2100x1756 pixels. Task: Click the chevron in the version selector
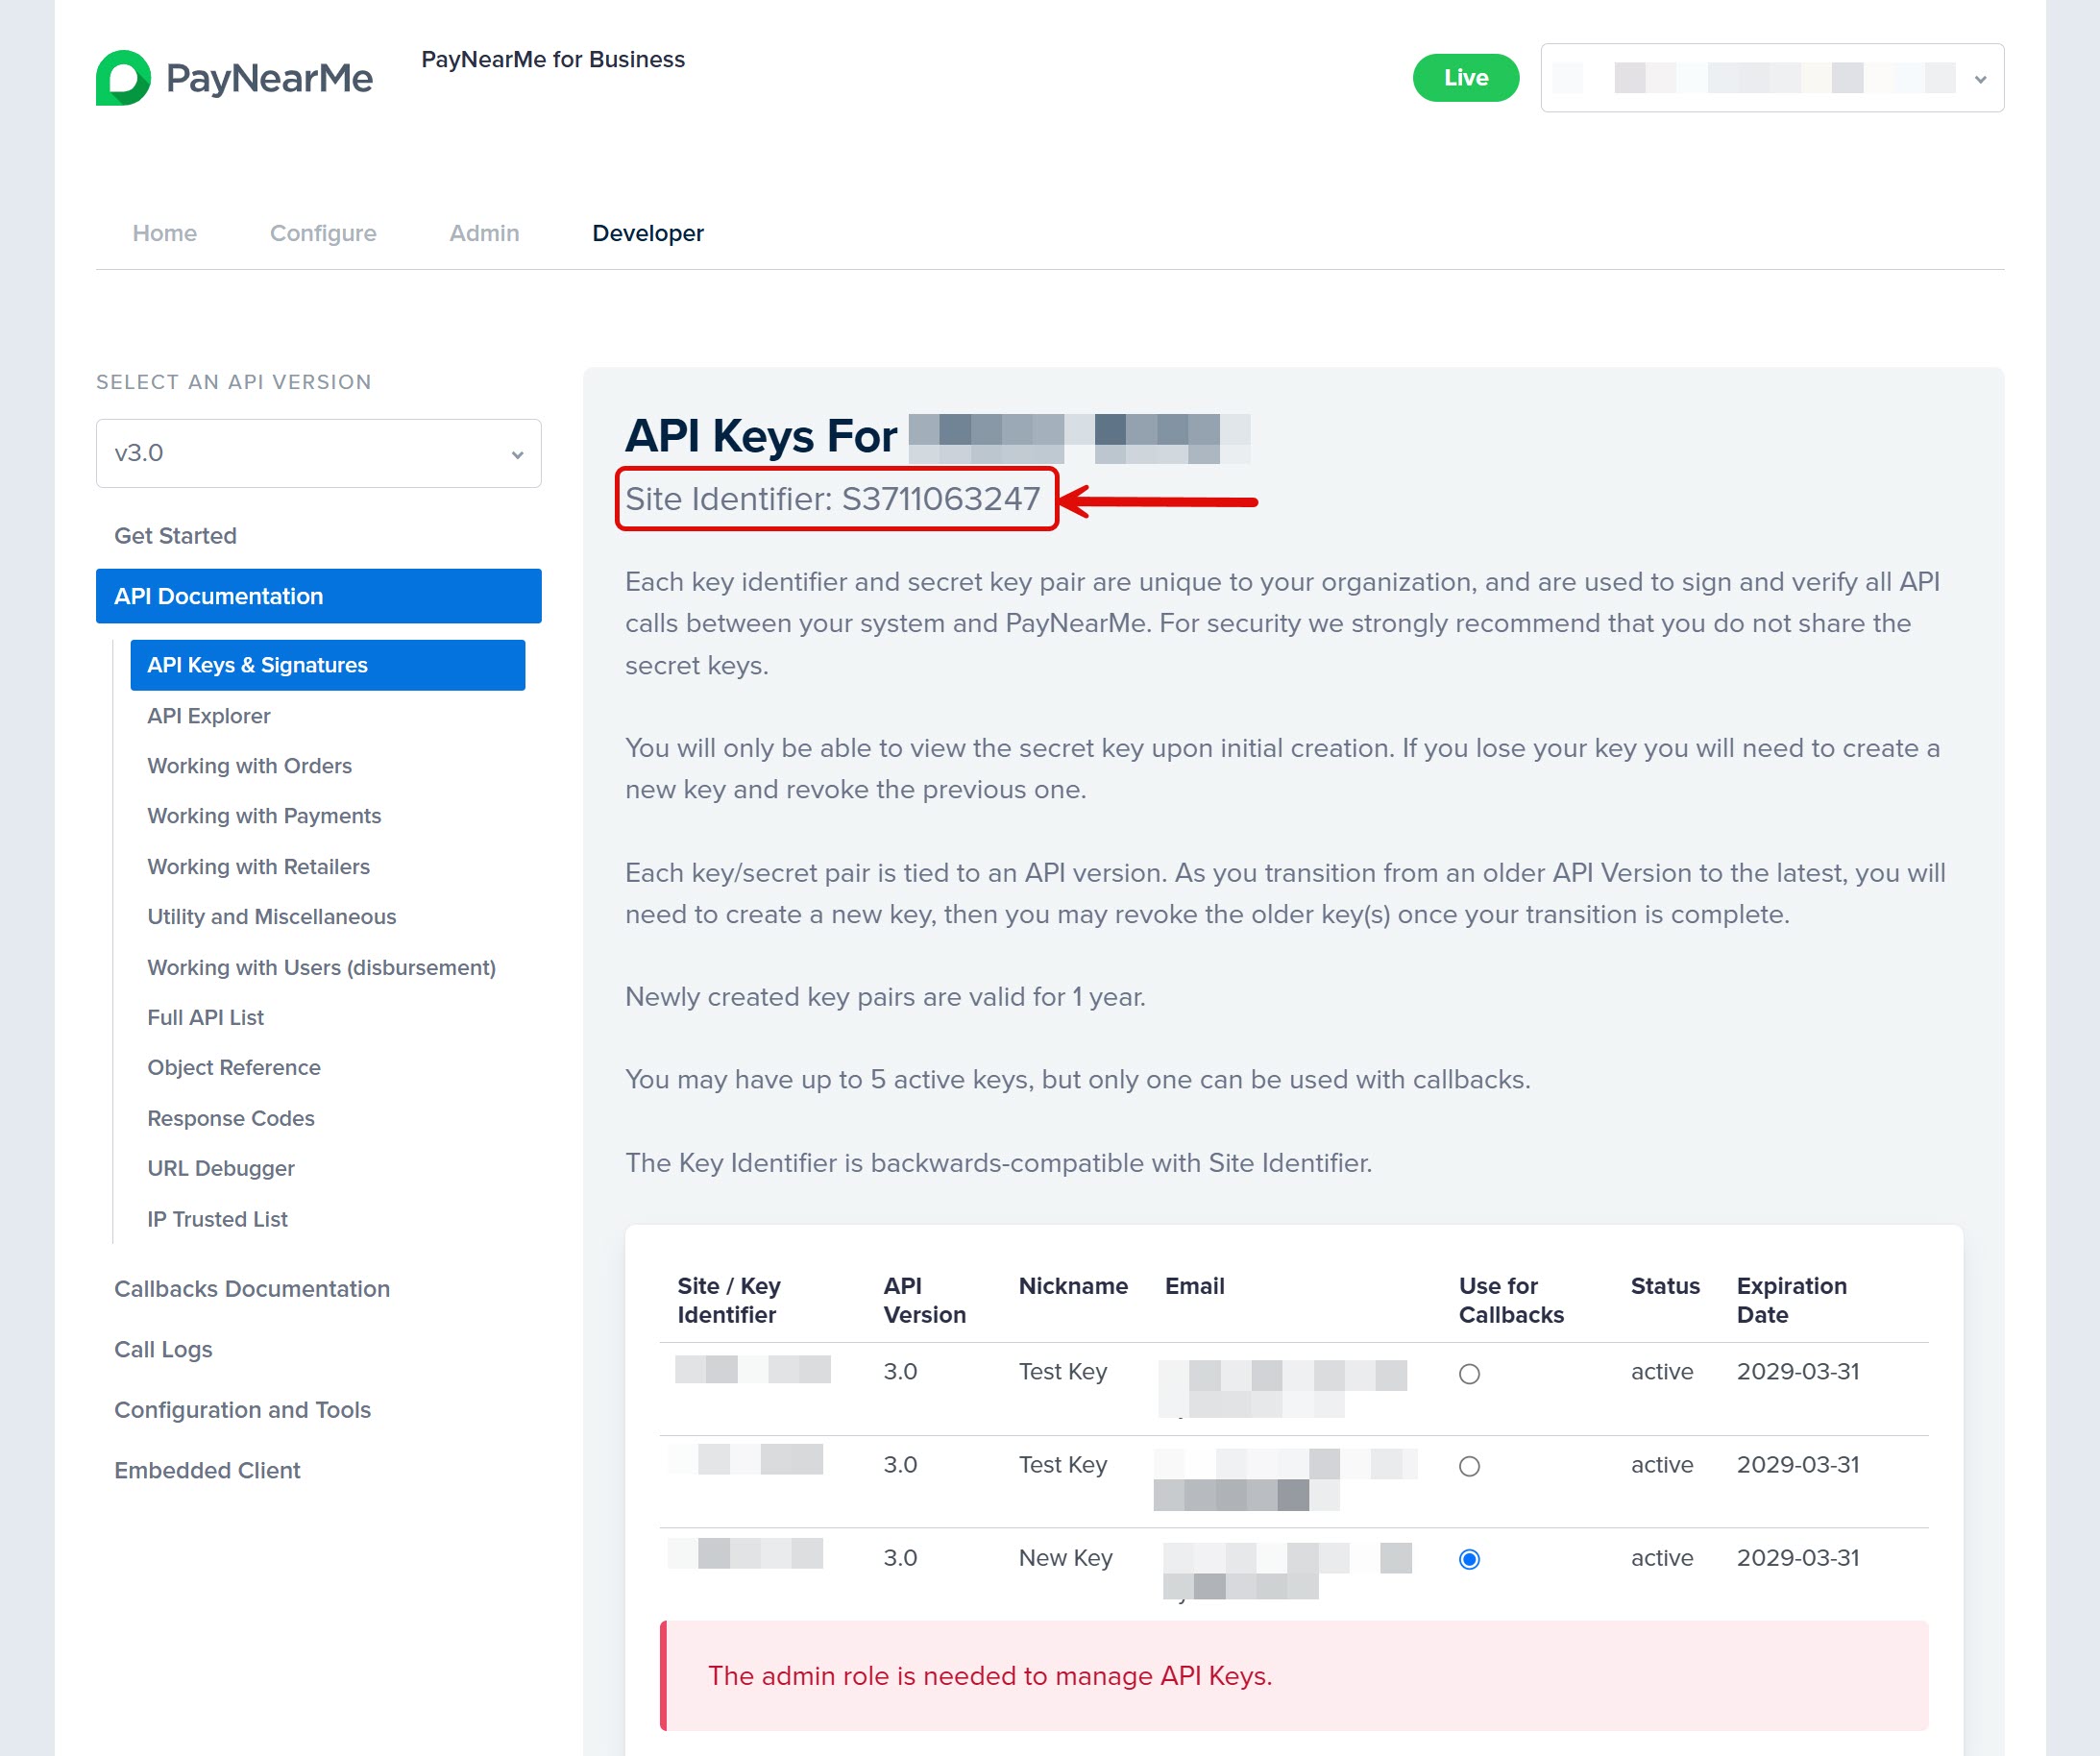(x=517, y=455)
